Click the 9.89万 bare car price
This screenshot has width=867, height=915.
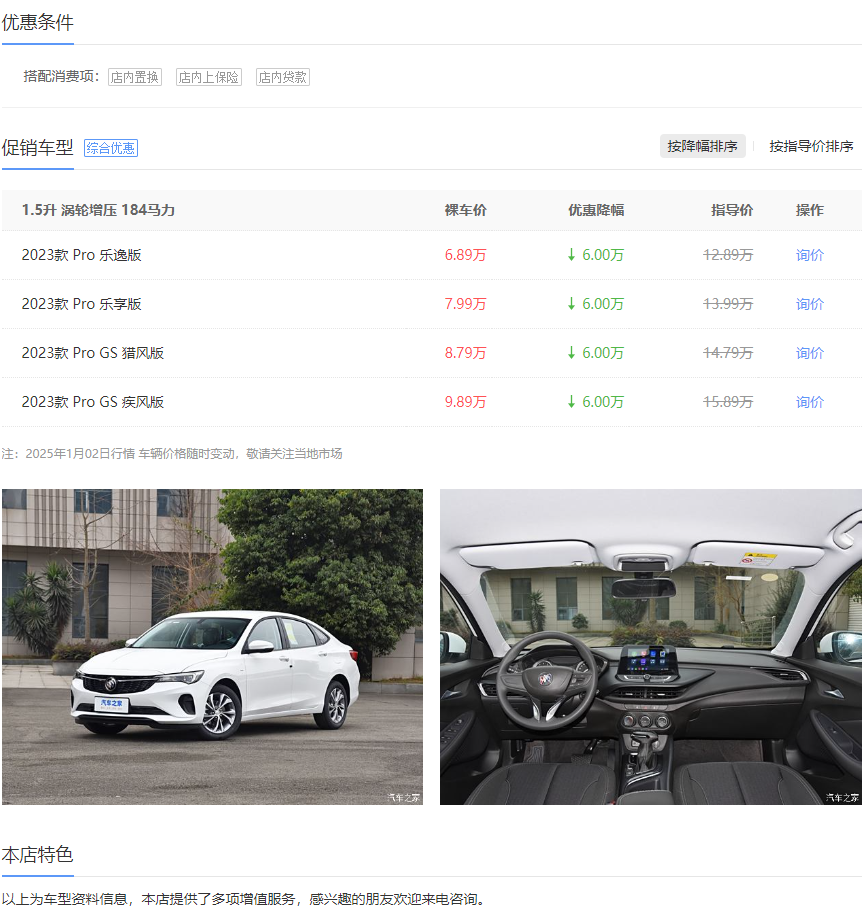pos(466,402)
